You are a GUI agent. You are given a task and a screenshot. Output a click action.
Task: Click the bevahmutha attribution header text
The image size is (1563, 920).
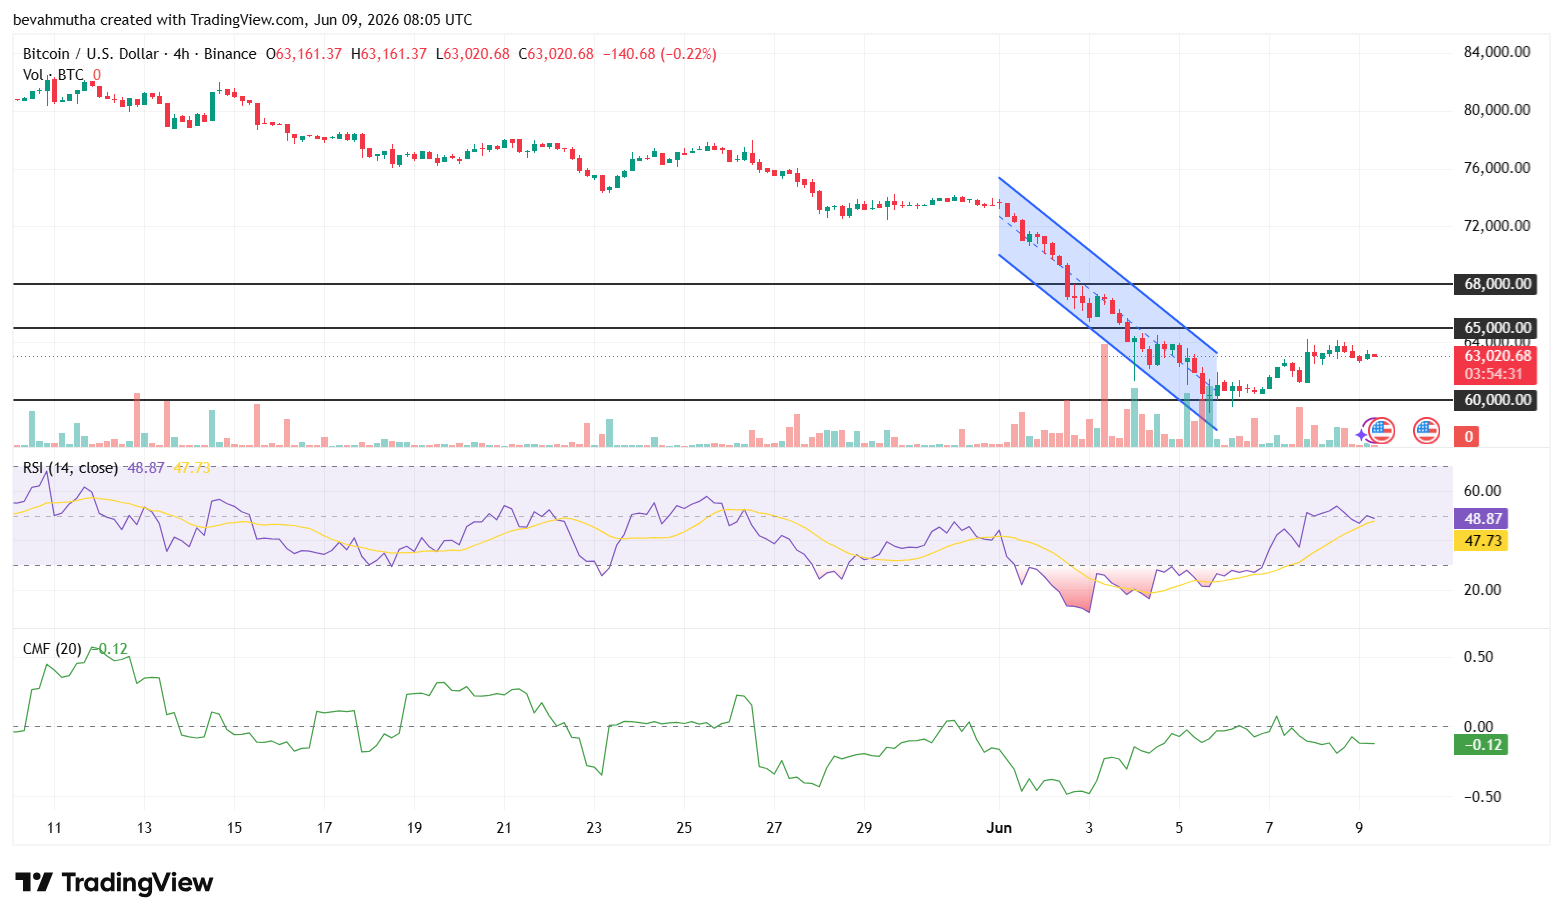243,20
